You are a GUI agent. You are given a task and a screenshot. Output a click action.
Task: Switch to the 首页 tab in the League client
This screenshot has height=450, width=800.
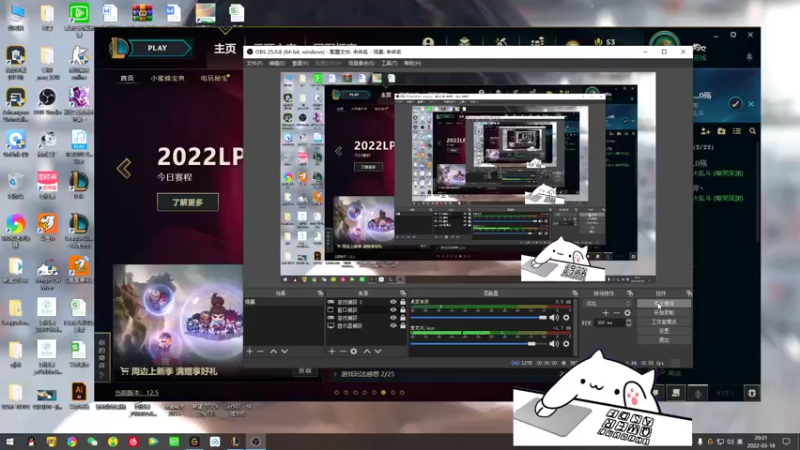coord(127,78)
